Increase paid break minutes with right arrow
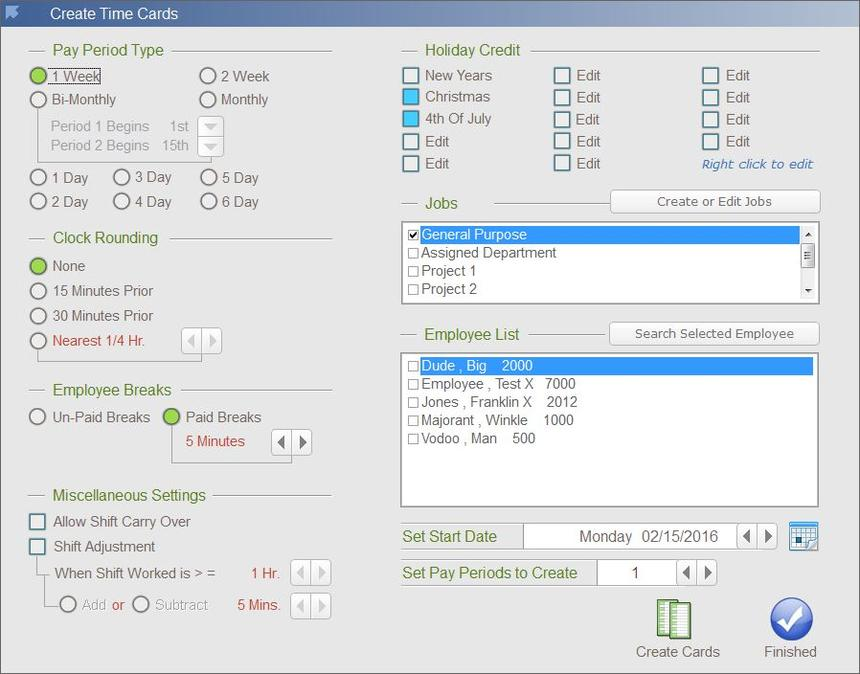The image size is (860, 674). 303,441
